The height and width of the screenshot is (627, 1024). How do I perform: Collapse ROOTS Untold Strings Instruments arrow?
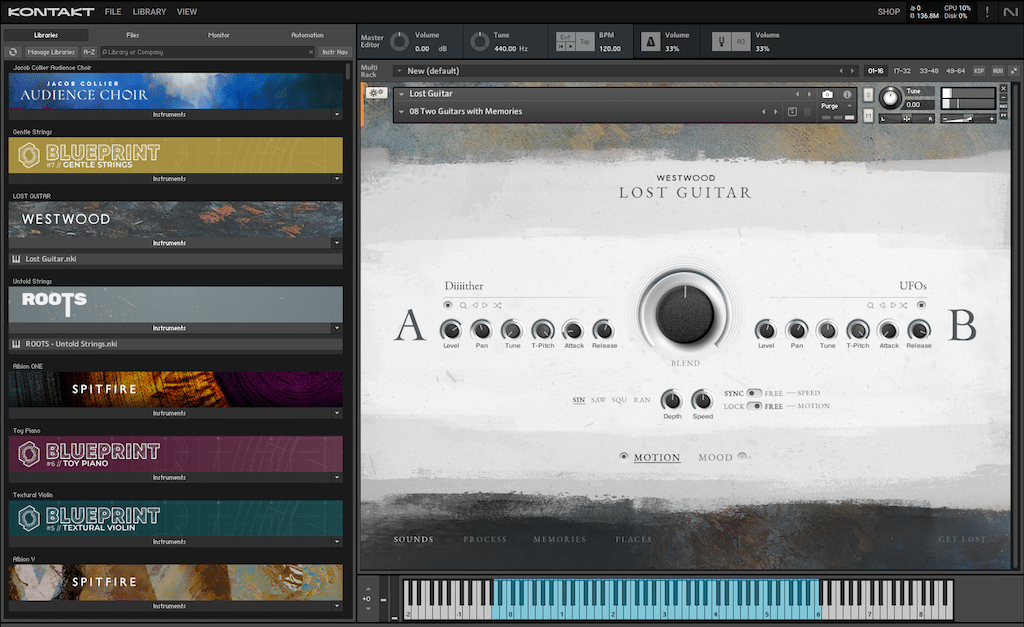click(337, 328)
